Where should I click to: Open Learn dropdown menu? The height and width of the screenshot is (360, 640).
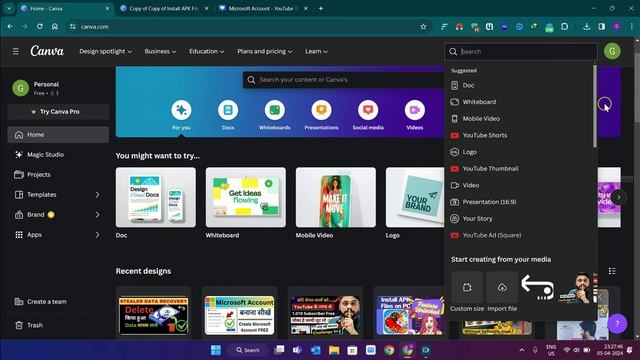pos(316,51)
